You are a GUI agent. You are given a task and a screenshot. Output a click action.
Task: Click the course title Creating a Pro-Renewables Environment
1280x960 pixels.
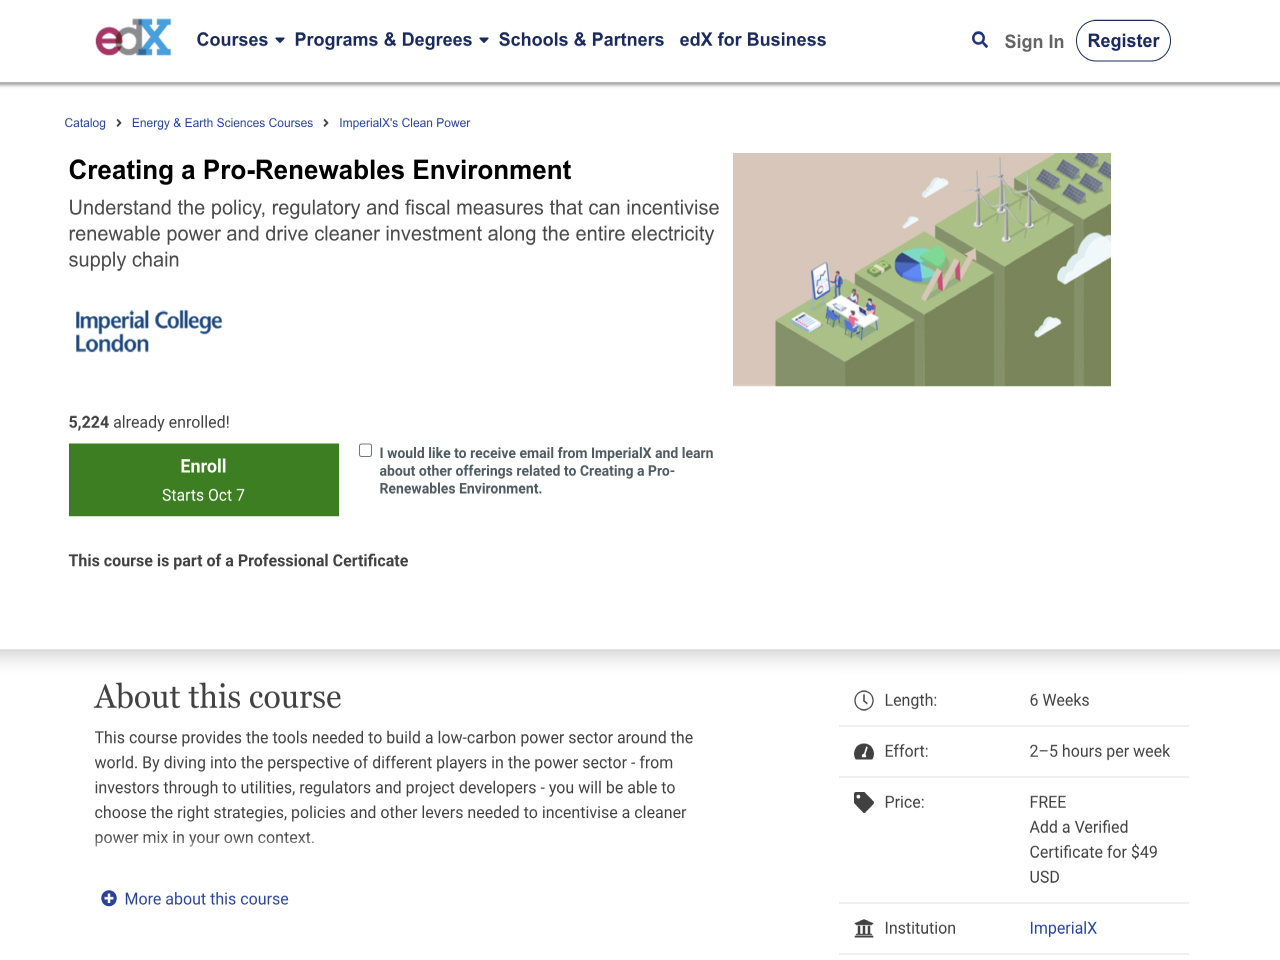(x=320, y=170)
